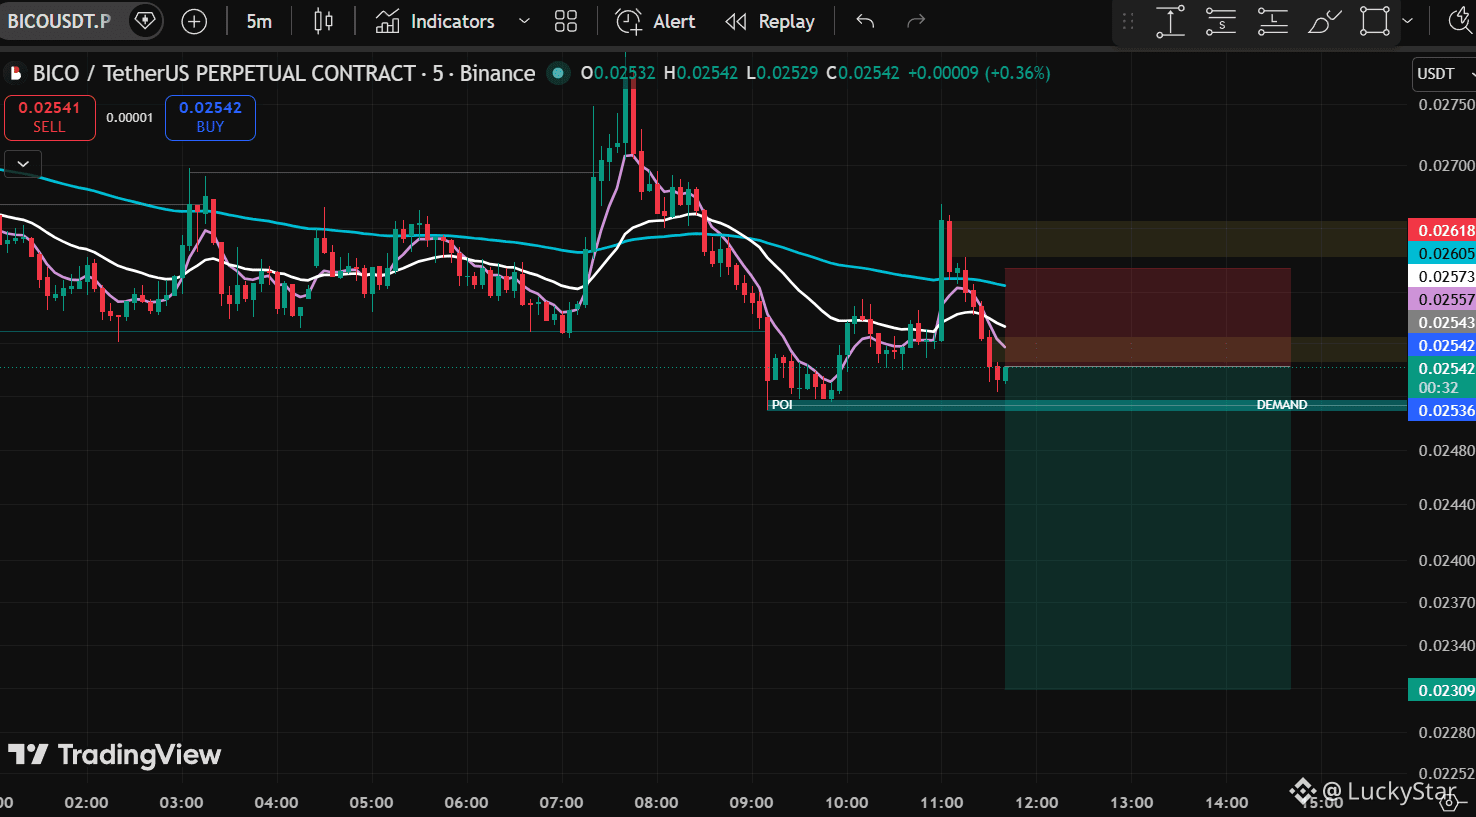1476x817 pixels.
Task: Open quick search lightning icon
Action: (1460, 21)
